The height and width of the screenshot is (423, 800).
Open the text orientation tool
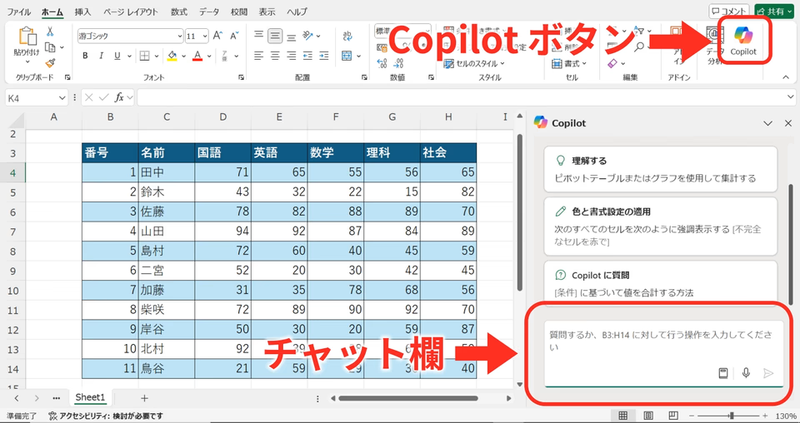click(308, 36)
